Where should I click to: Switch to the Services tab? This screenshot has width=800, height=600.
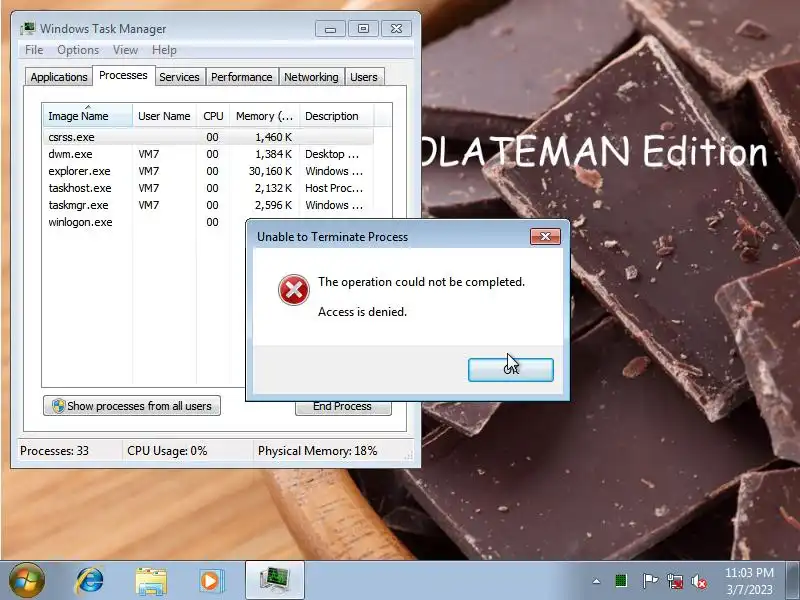[x=180, y=77]
